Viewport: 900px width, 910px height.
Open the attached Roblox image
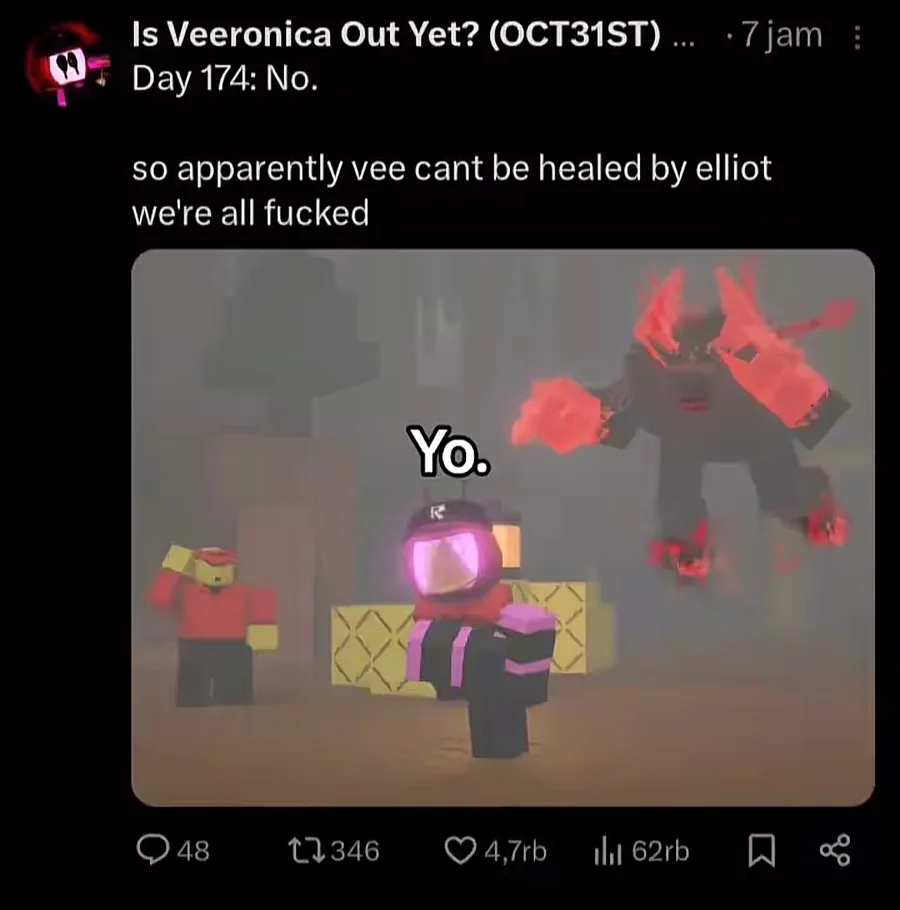503,528
